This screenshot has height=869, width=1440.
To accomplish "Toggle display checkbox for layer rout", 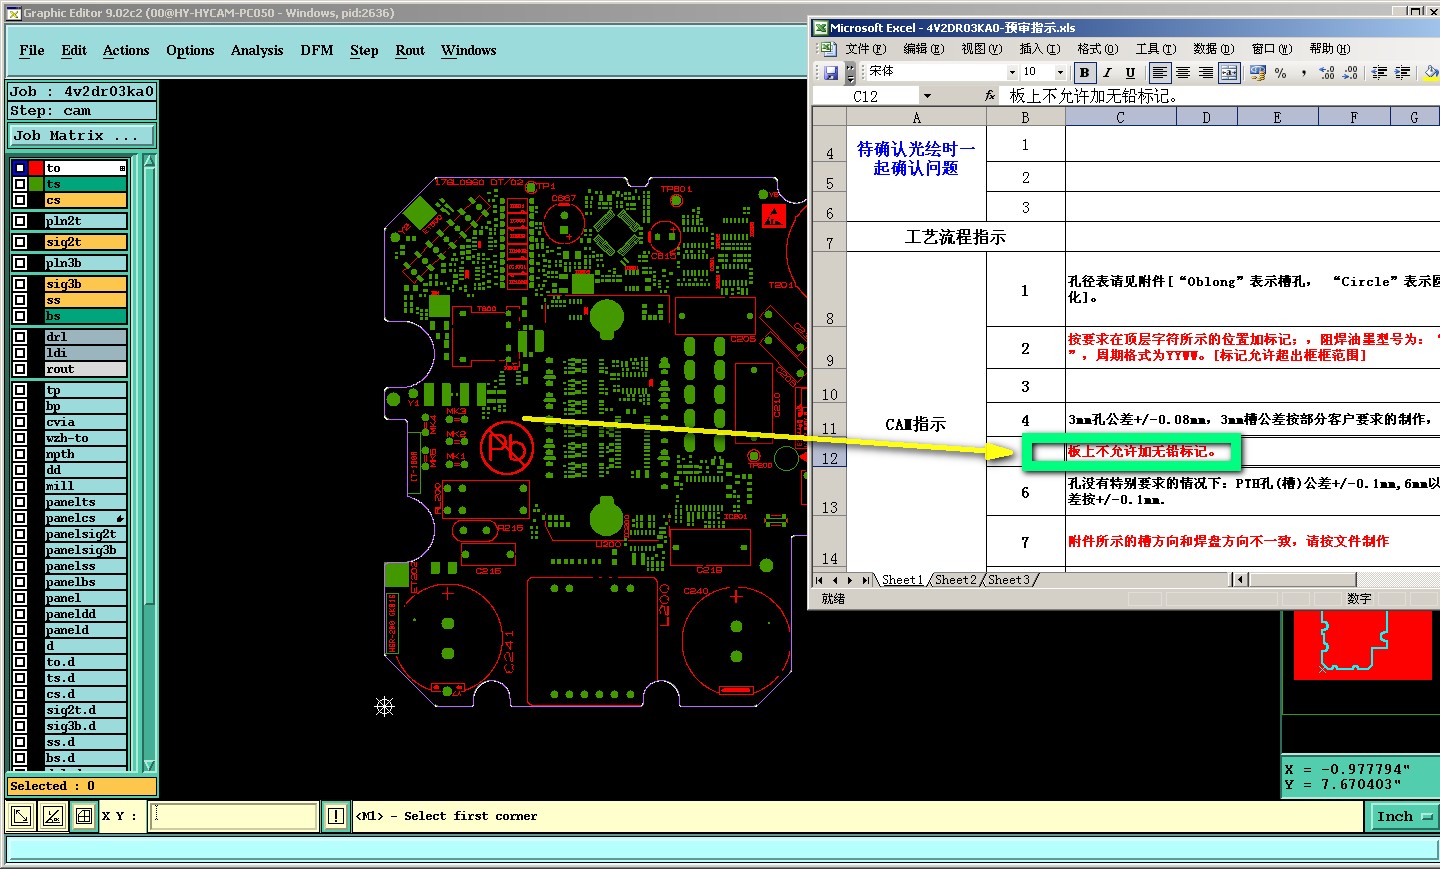I will (20, 369).
